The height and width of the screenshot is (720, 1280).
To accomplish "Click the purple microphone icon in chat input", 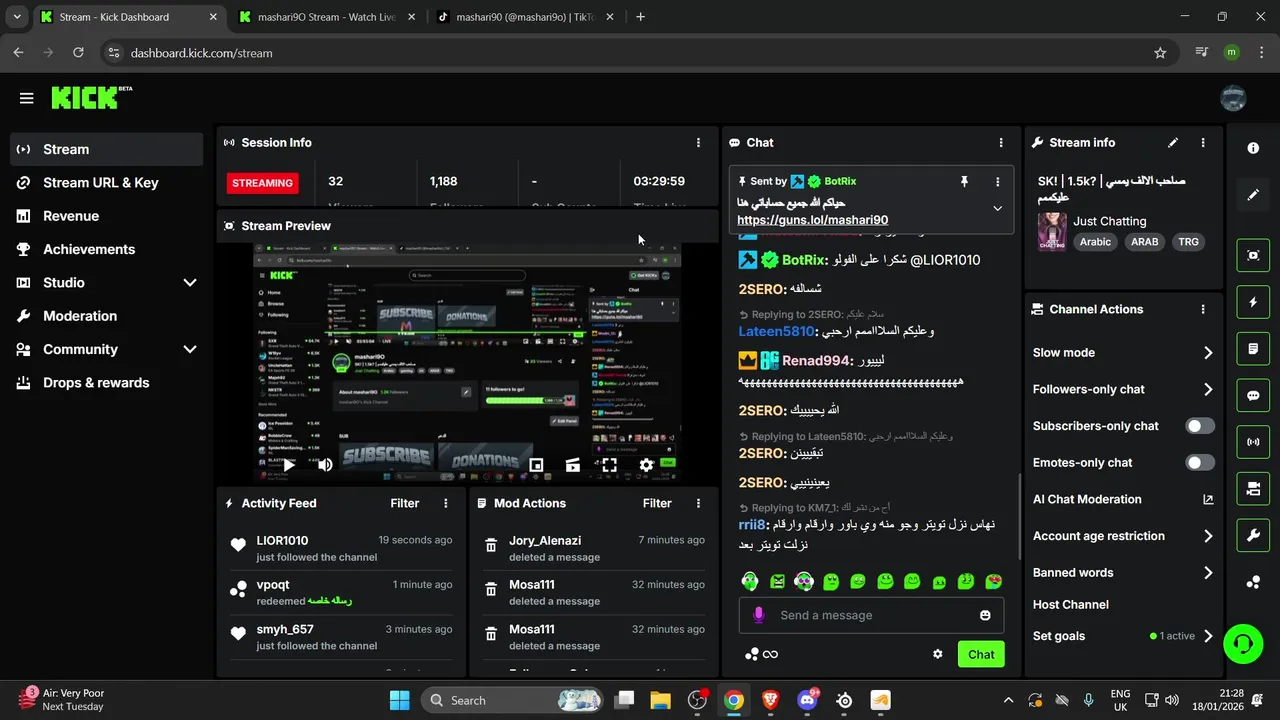I will click(759, 615).
